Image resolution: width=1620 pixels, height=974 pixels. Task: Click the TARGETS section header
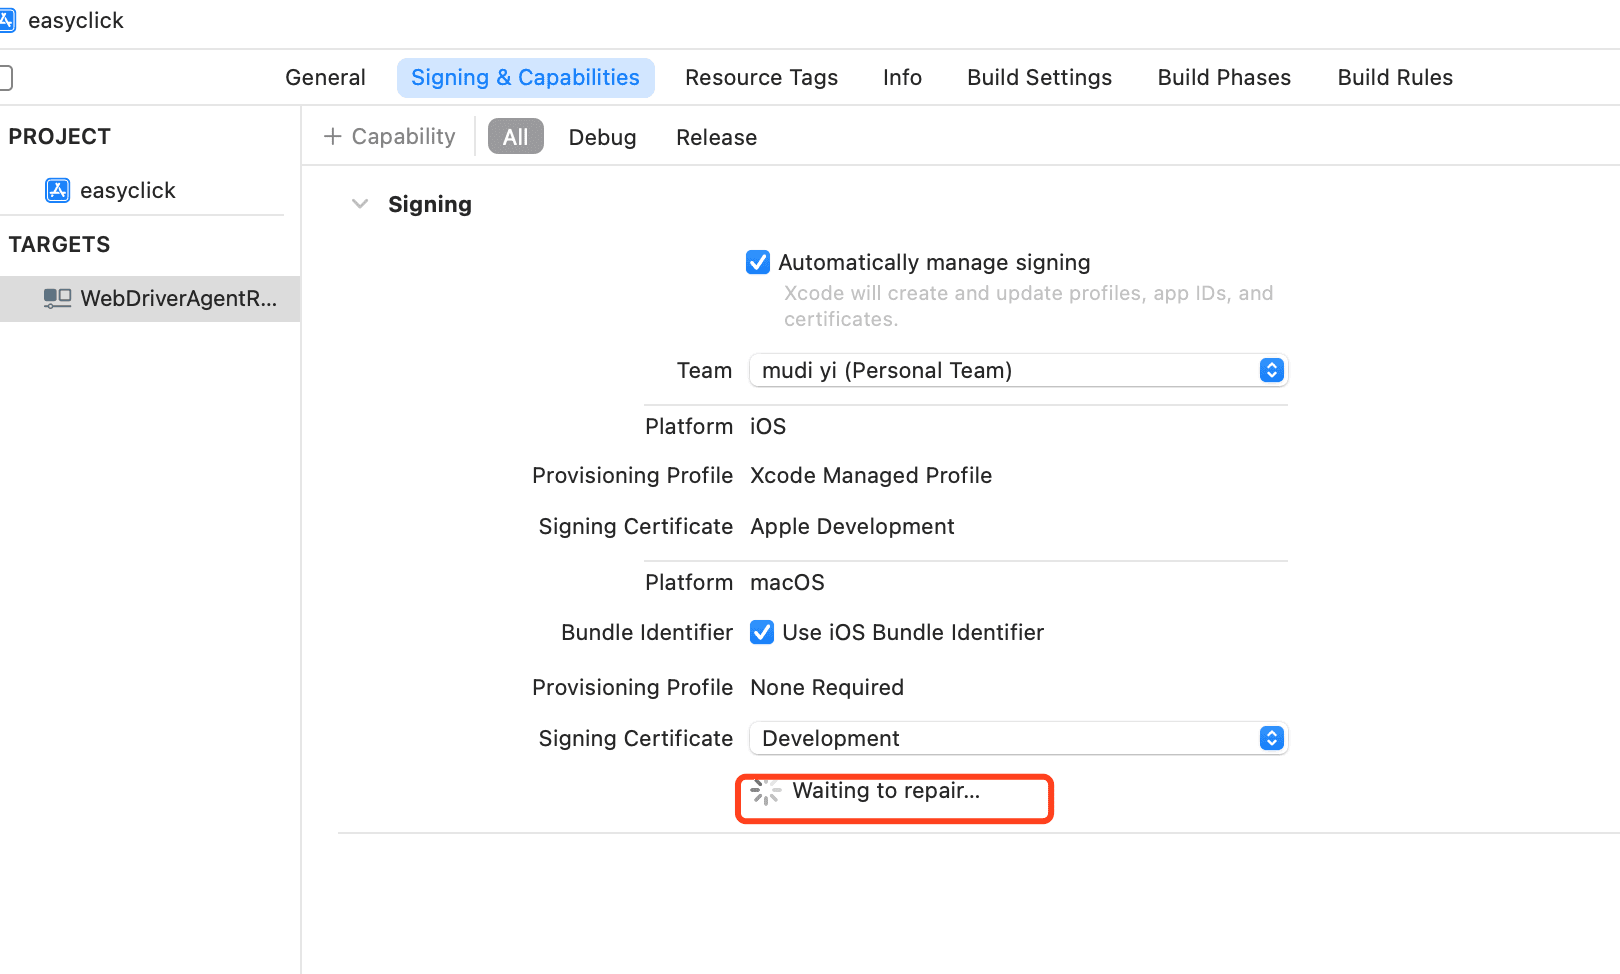click(x=60, y=244)
